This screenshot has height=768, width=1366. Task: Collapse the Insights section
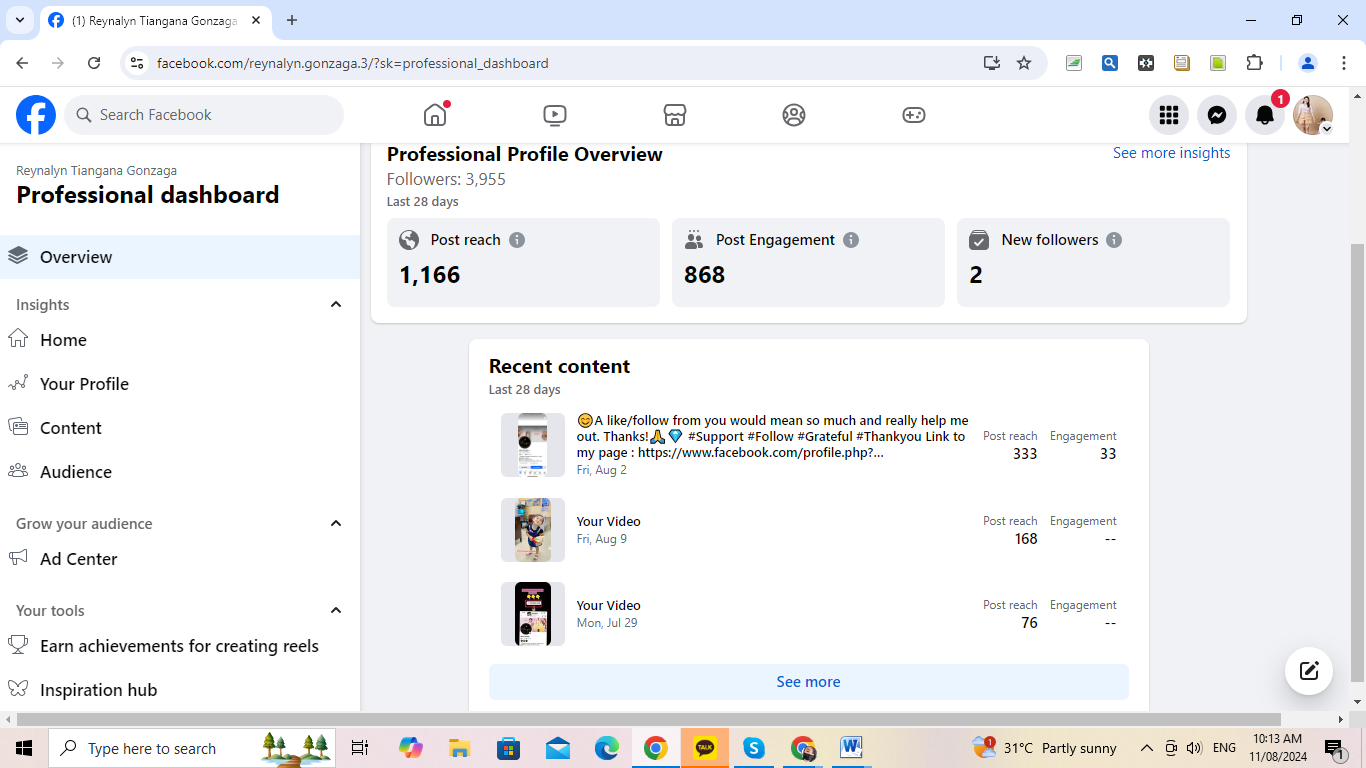[336, 305]
